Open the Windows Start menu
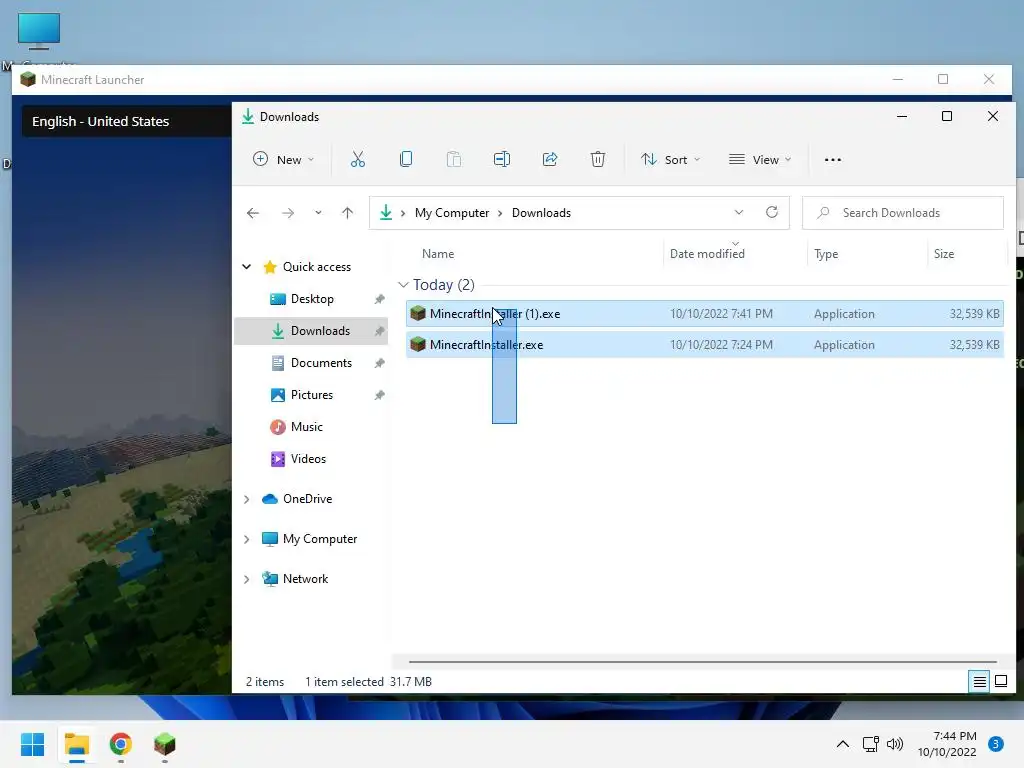The image size is (1024, 768). coord(33,744)
